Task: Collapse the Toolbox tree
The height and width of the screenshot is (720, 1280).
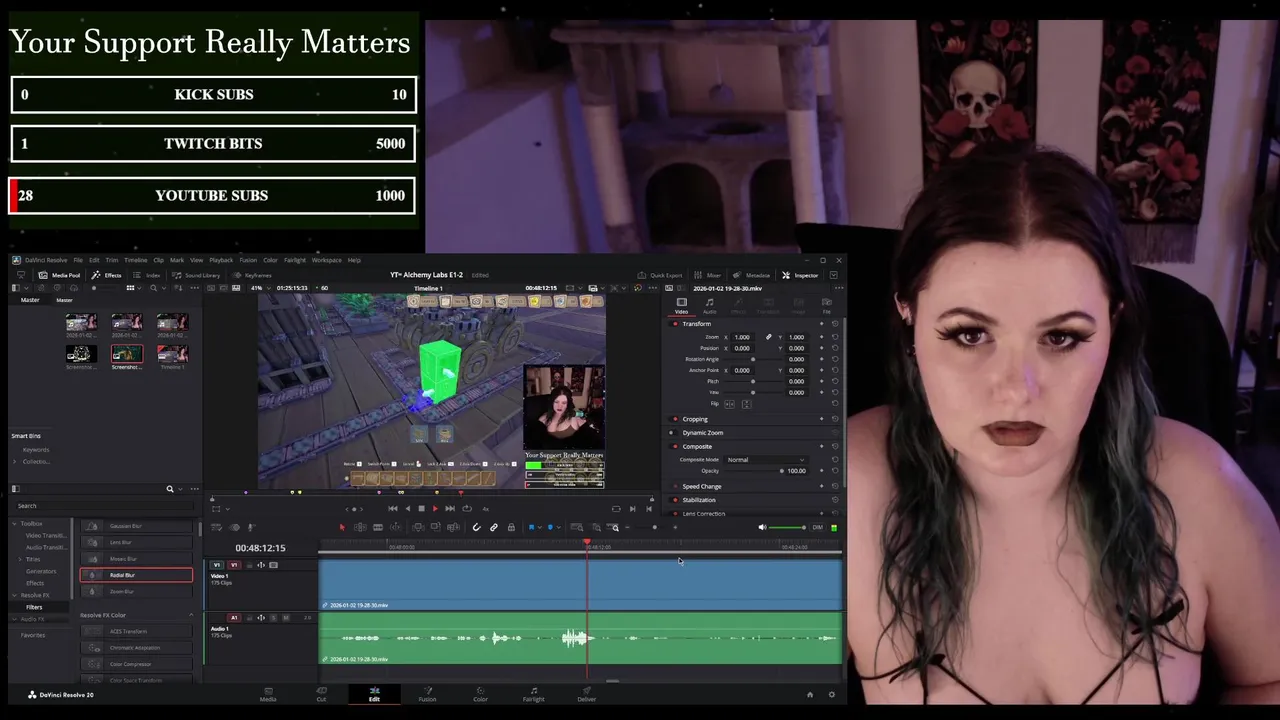Action: point(15,523)
